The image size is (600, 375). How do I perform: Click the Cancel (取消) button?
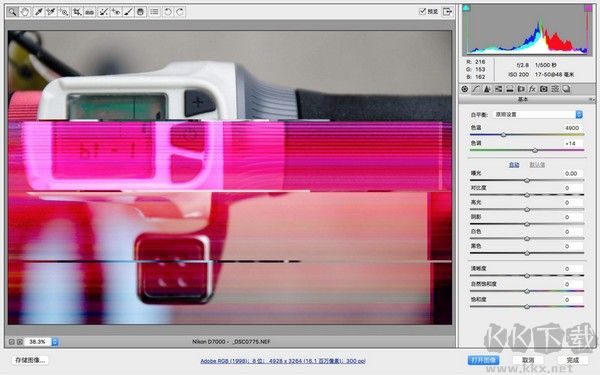pos(528,360)
